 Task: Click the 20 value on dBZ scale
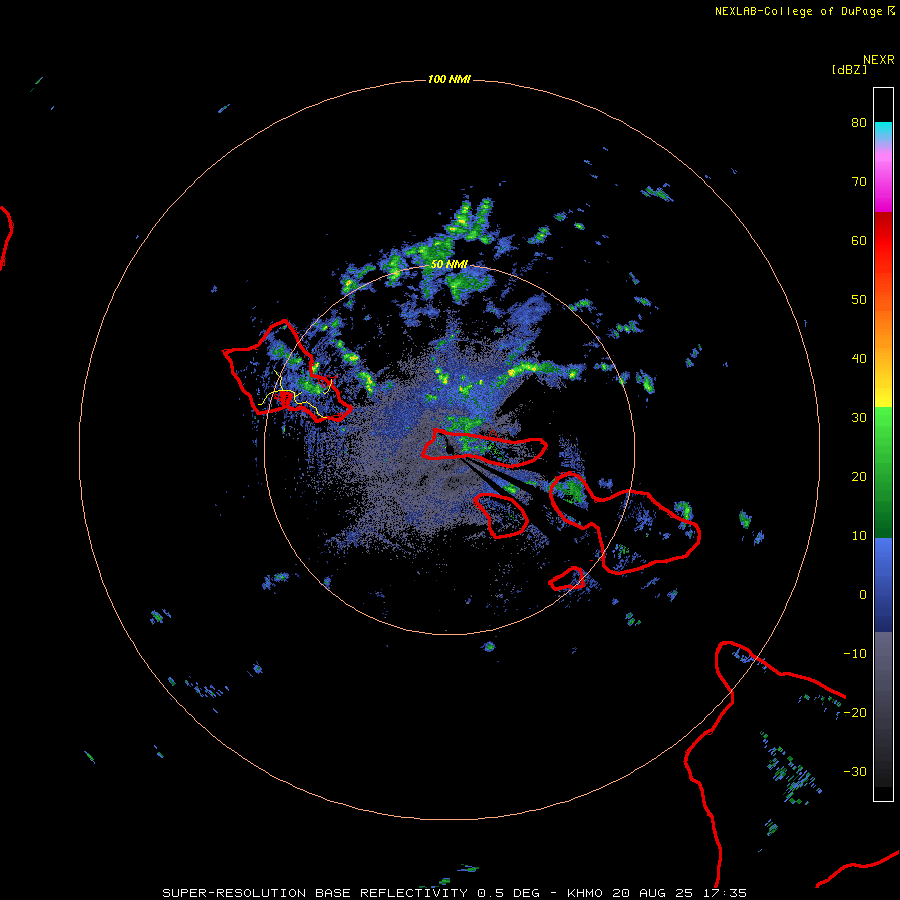pos(859,476)
